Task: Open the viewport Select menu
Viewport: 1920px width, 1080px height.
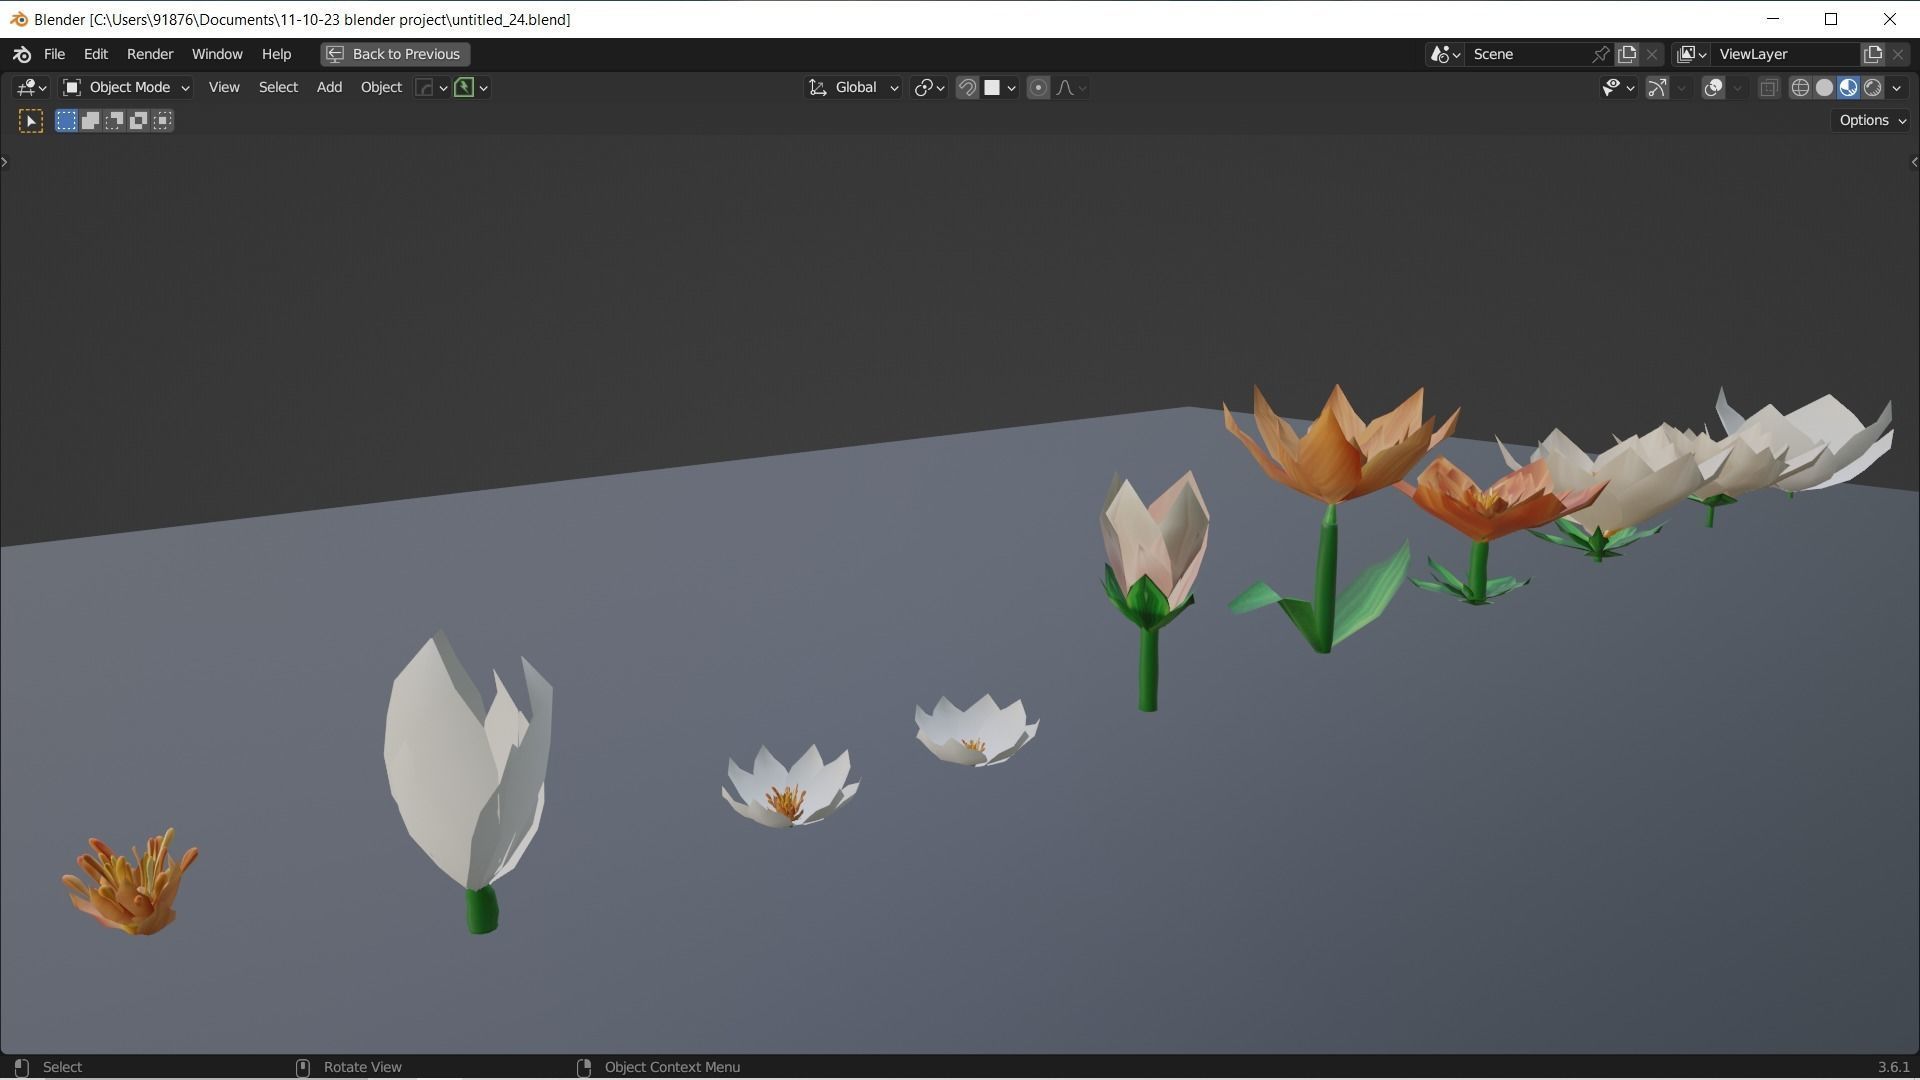Action: 278,88
